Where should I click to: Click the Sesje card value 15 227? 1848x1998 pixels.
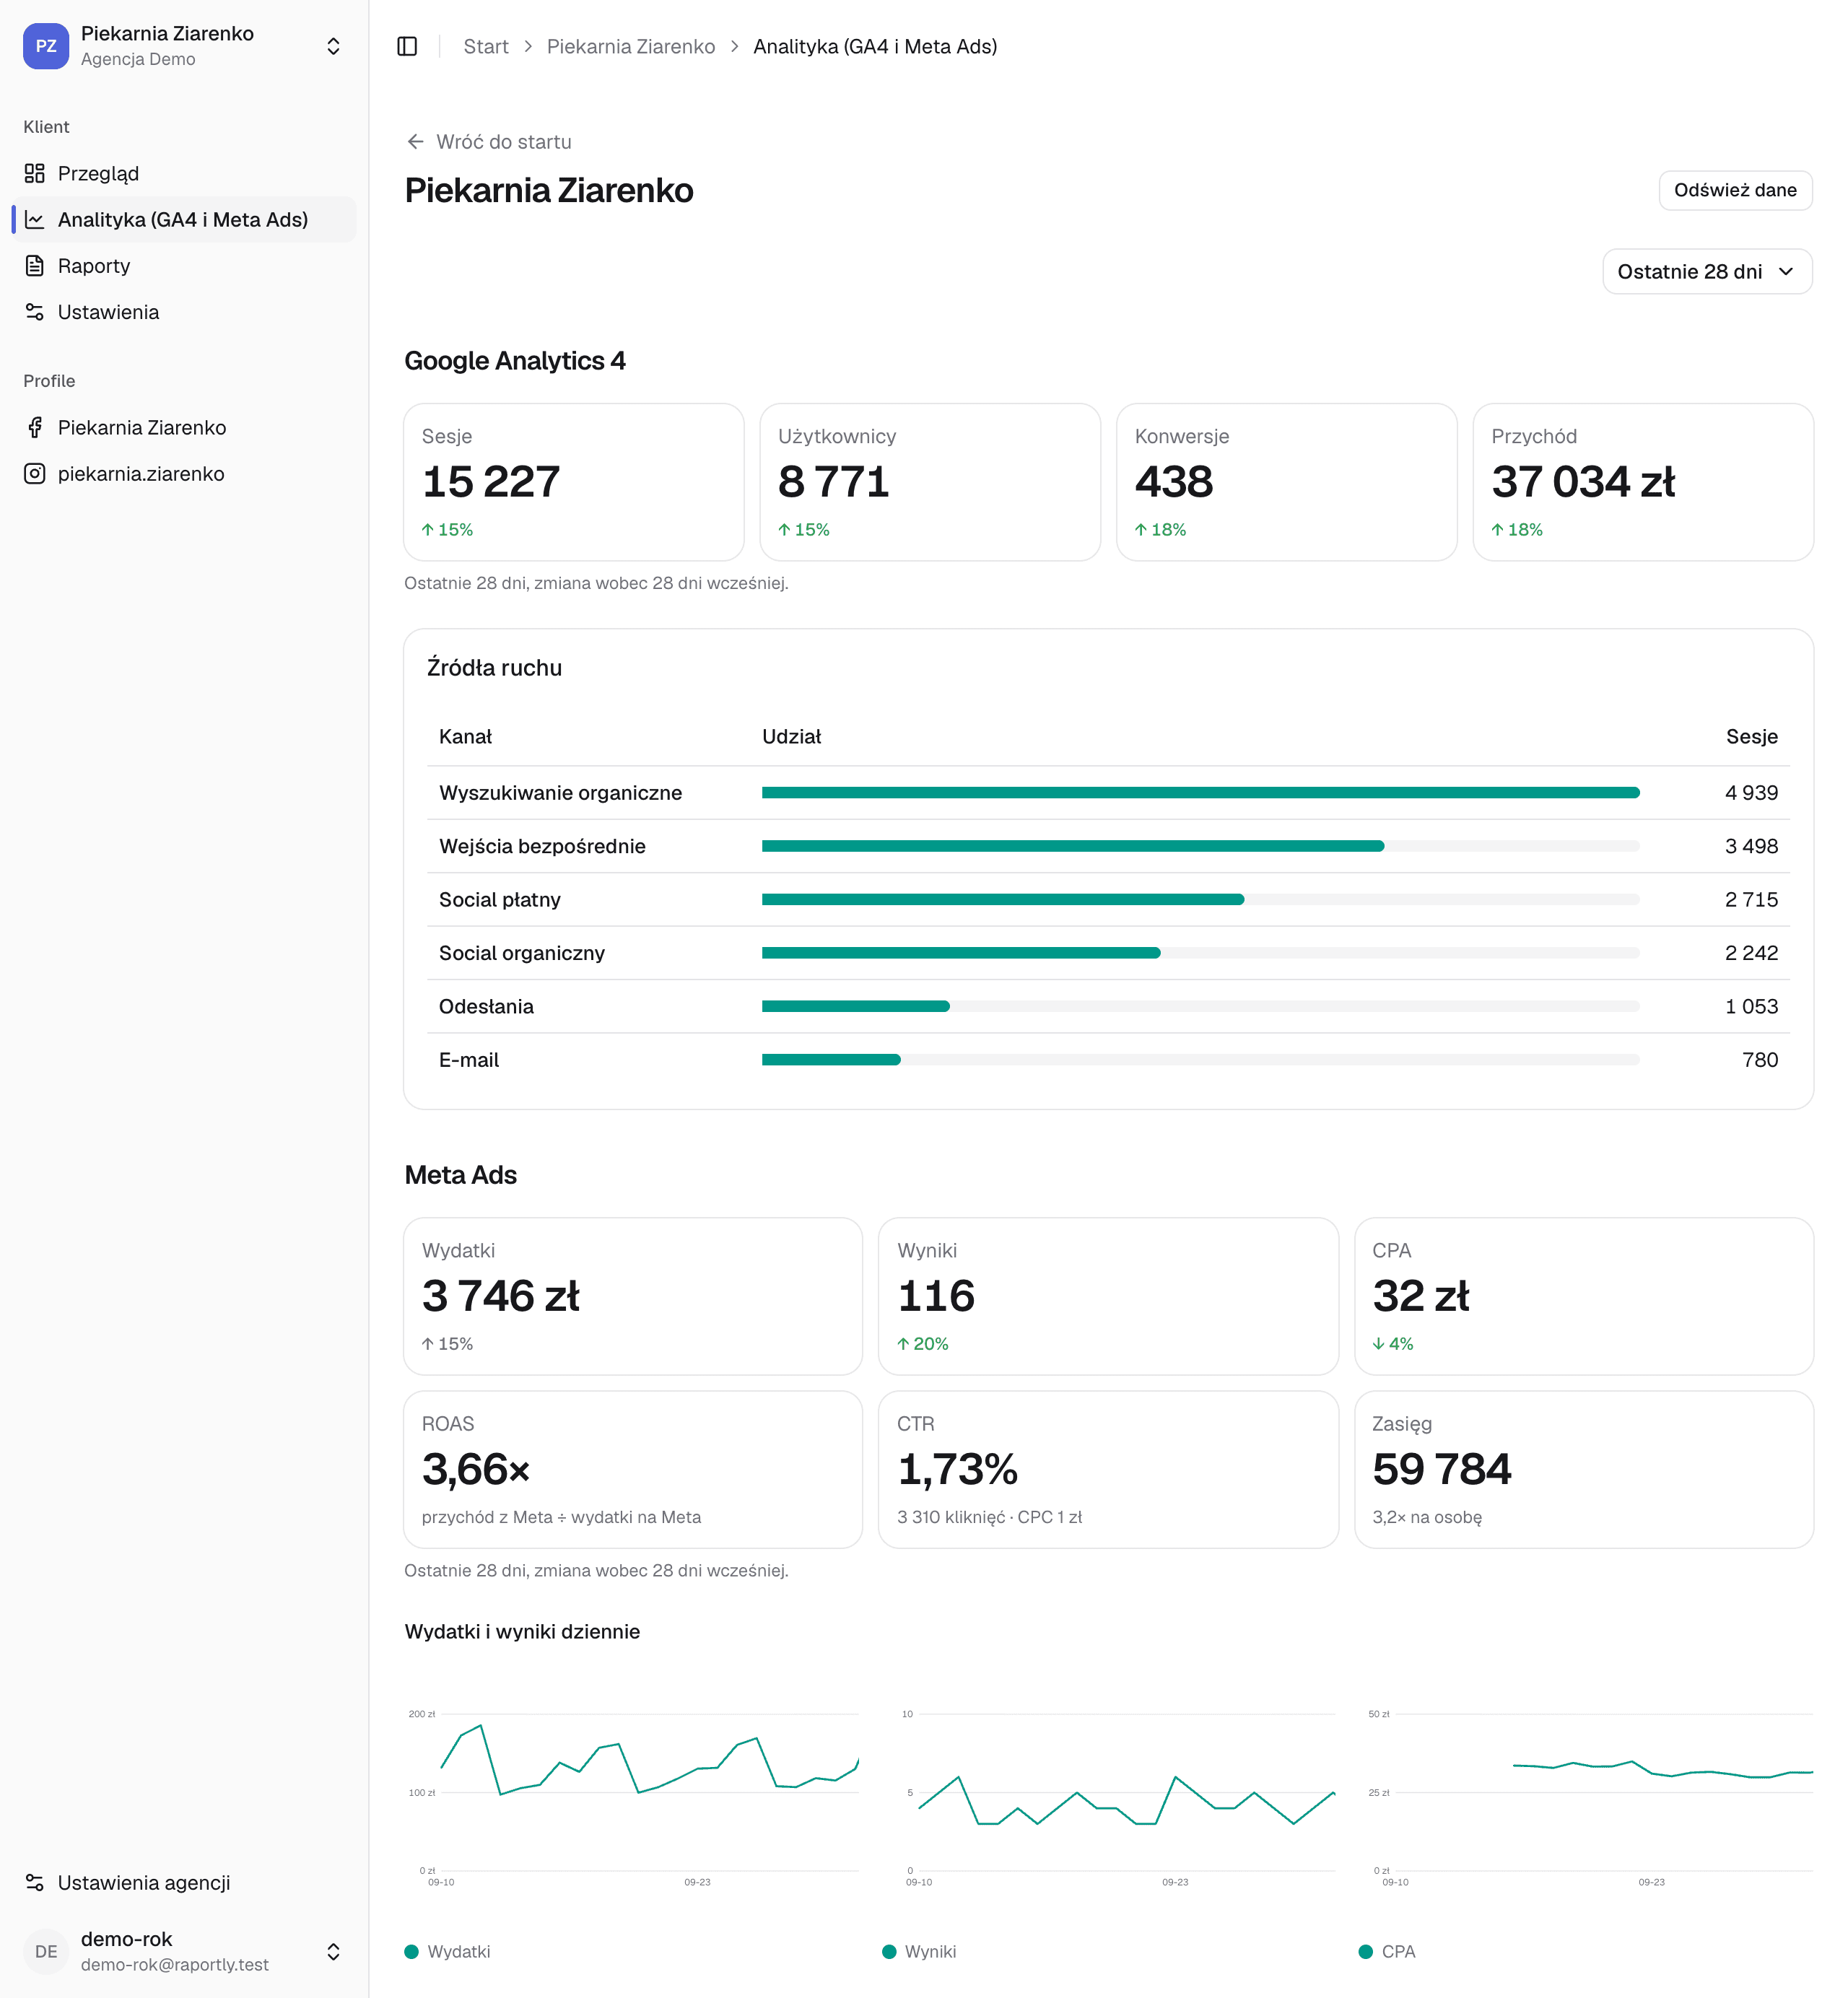click(x=491, y=482)
